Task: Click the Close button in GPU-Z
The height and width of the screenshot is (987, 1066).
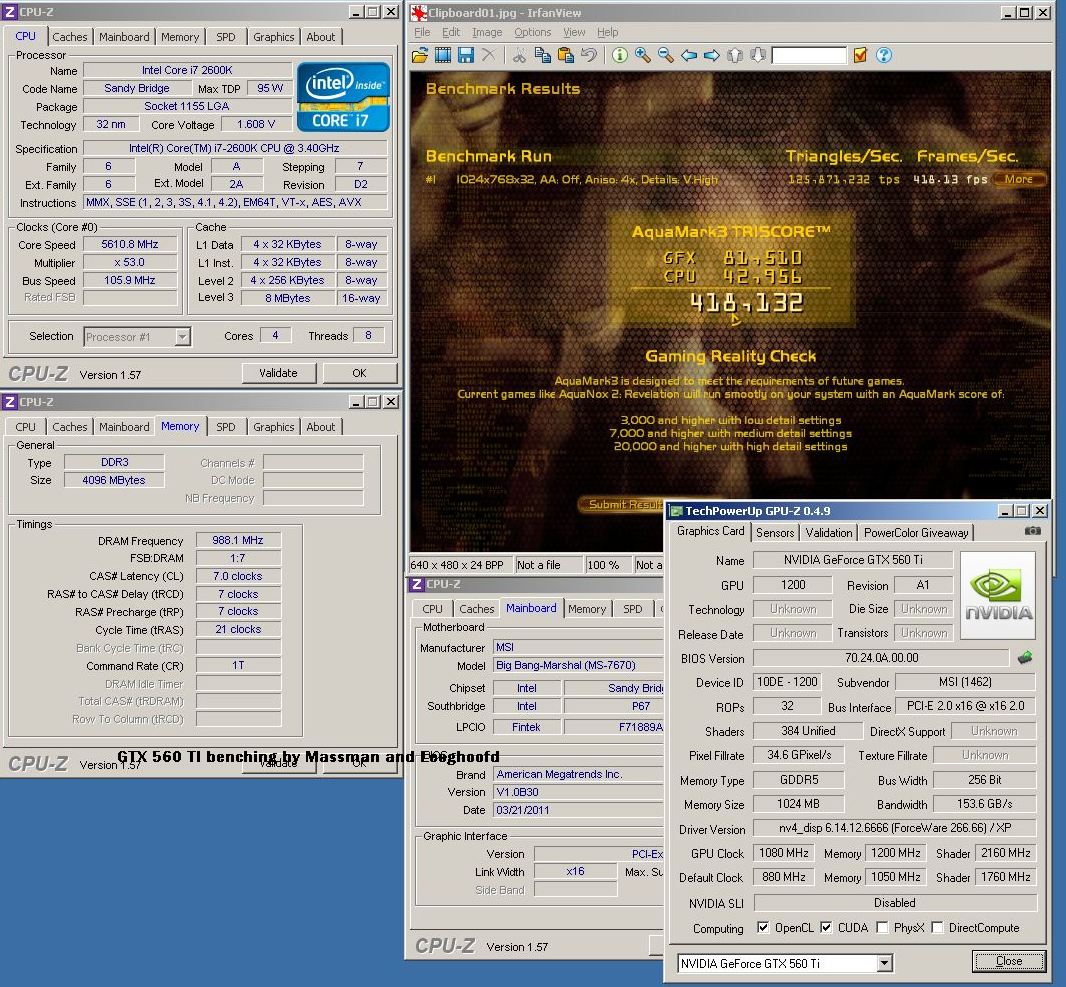Action: coord(1009,961)
